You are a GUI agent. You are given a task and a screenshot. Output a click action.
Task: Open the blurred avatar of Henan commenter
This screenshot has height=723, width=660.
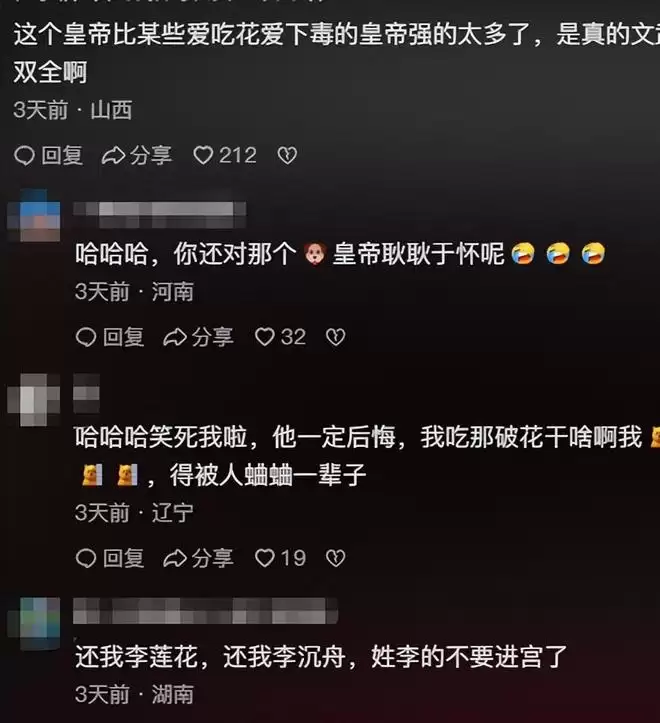[34, 215]
